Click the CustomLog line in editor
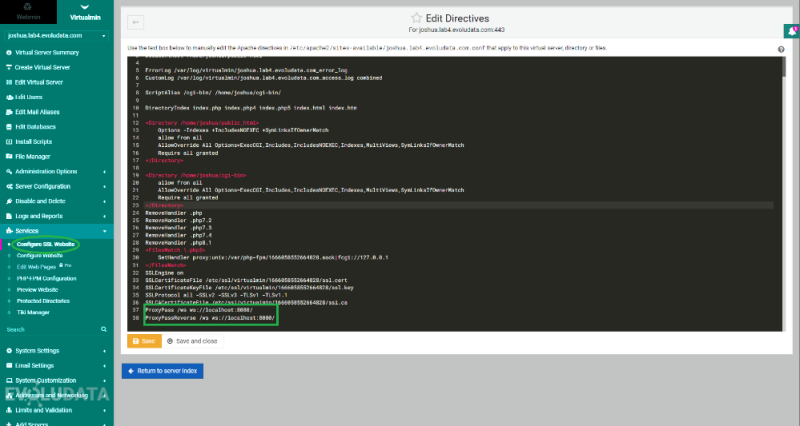This screenshot has height=426, width=800. (x=263, y=78)
